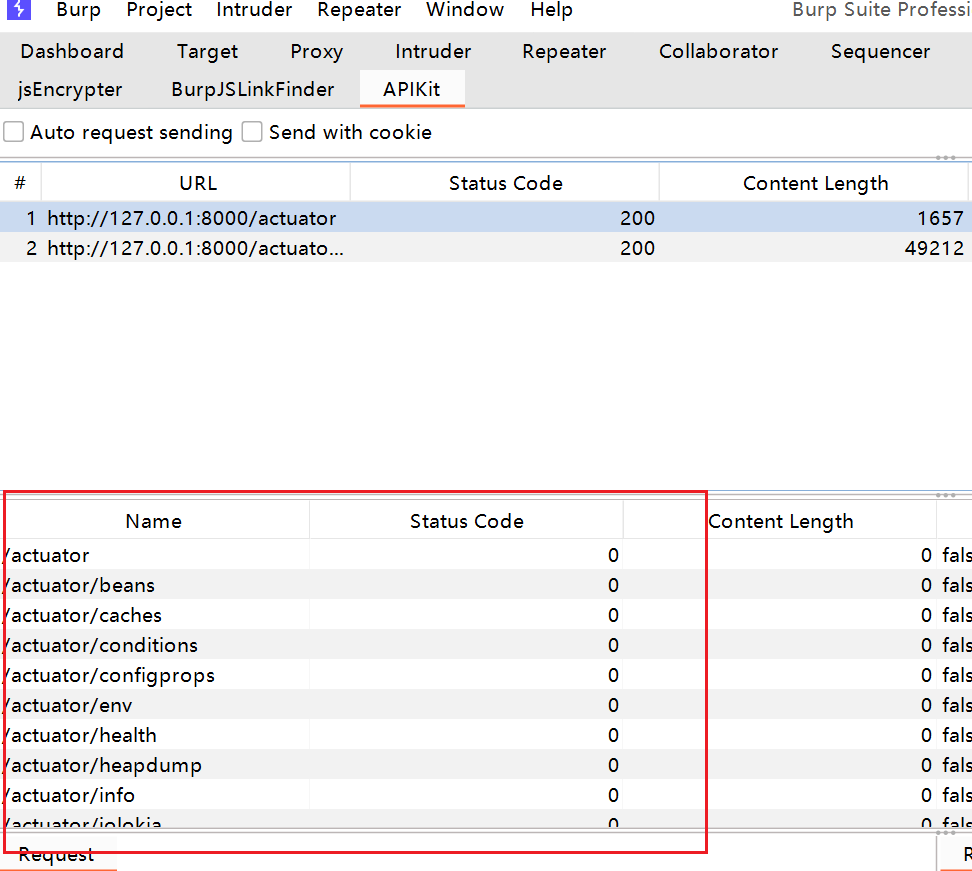Open the Intruder menu in menu bar

[x=254, y=10]
